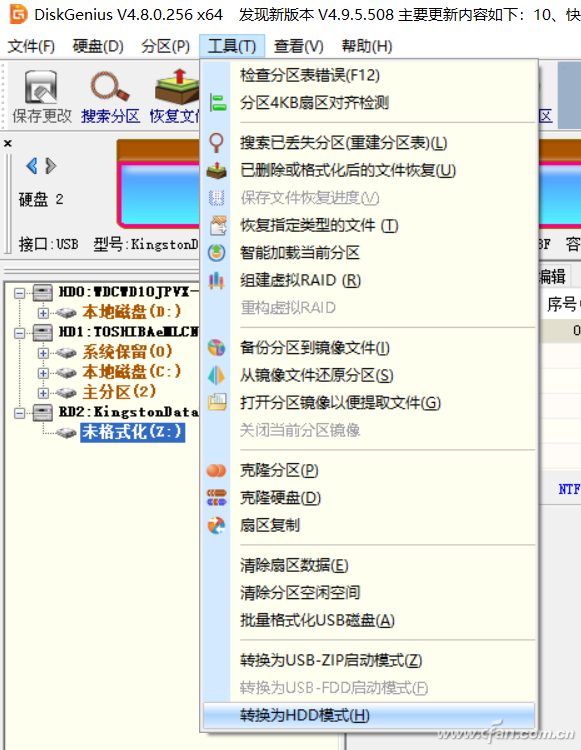Click the backup partition to image icon

tap(217, 348)
